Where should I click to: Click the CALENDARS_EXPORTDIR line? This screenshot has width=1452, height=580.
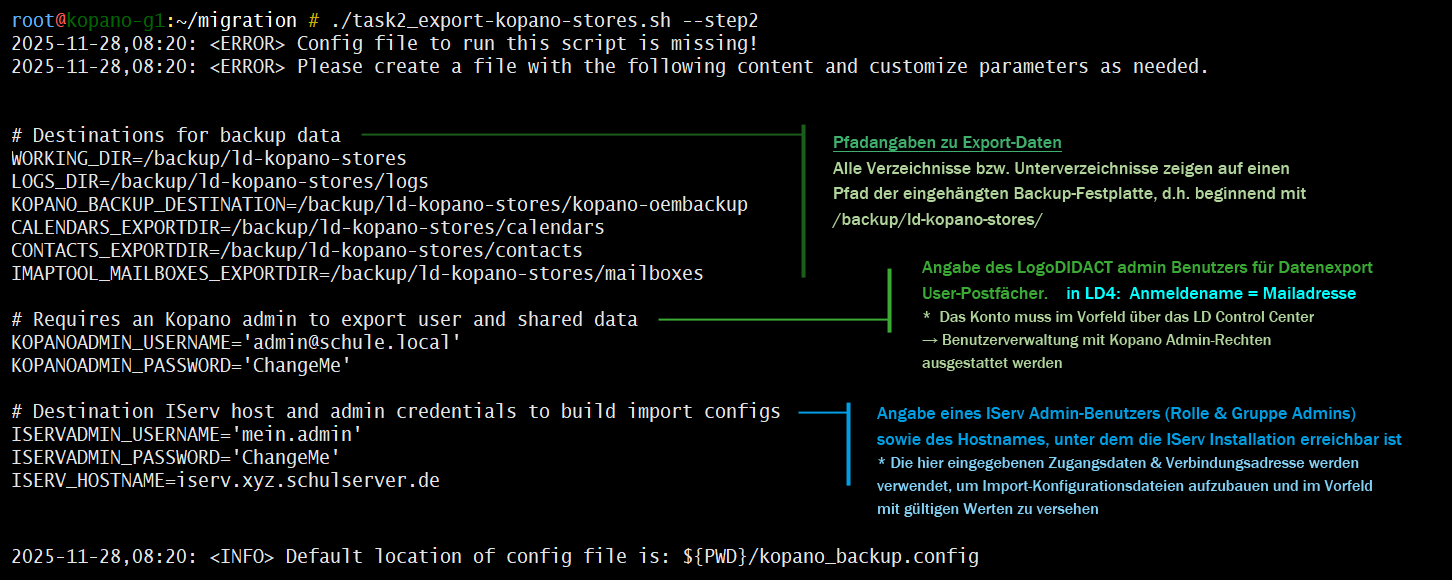tap(308, 227)
